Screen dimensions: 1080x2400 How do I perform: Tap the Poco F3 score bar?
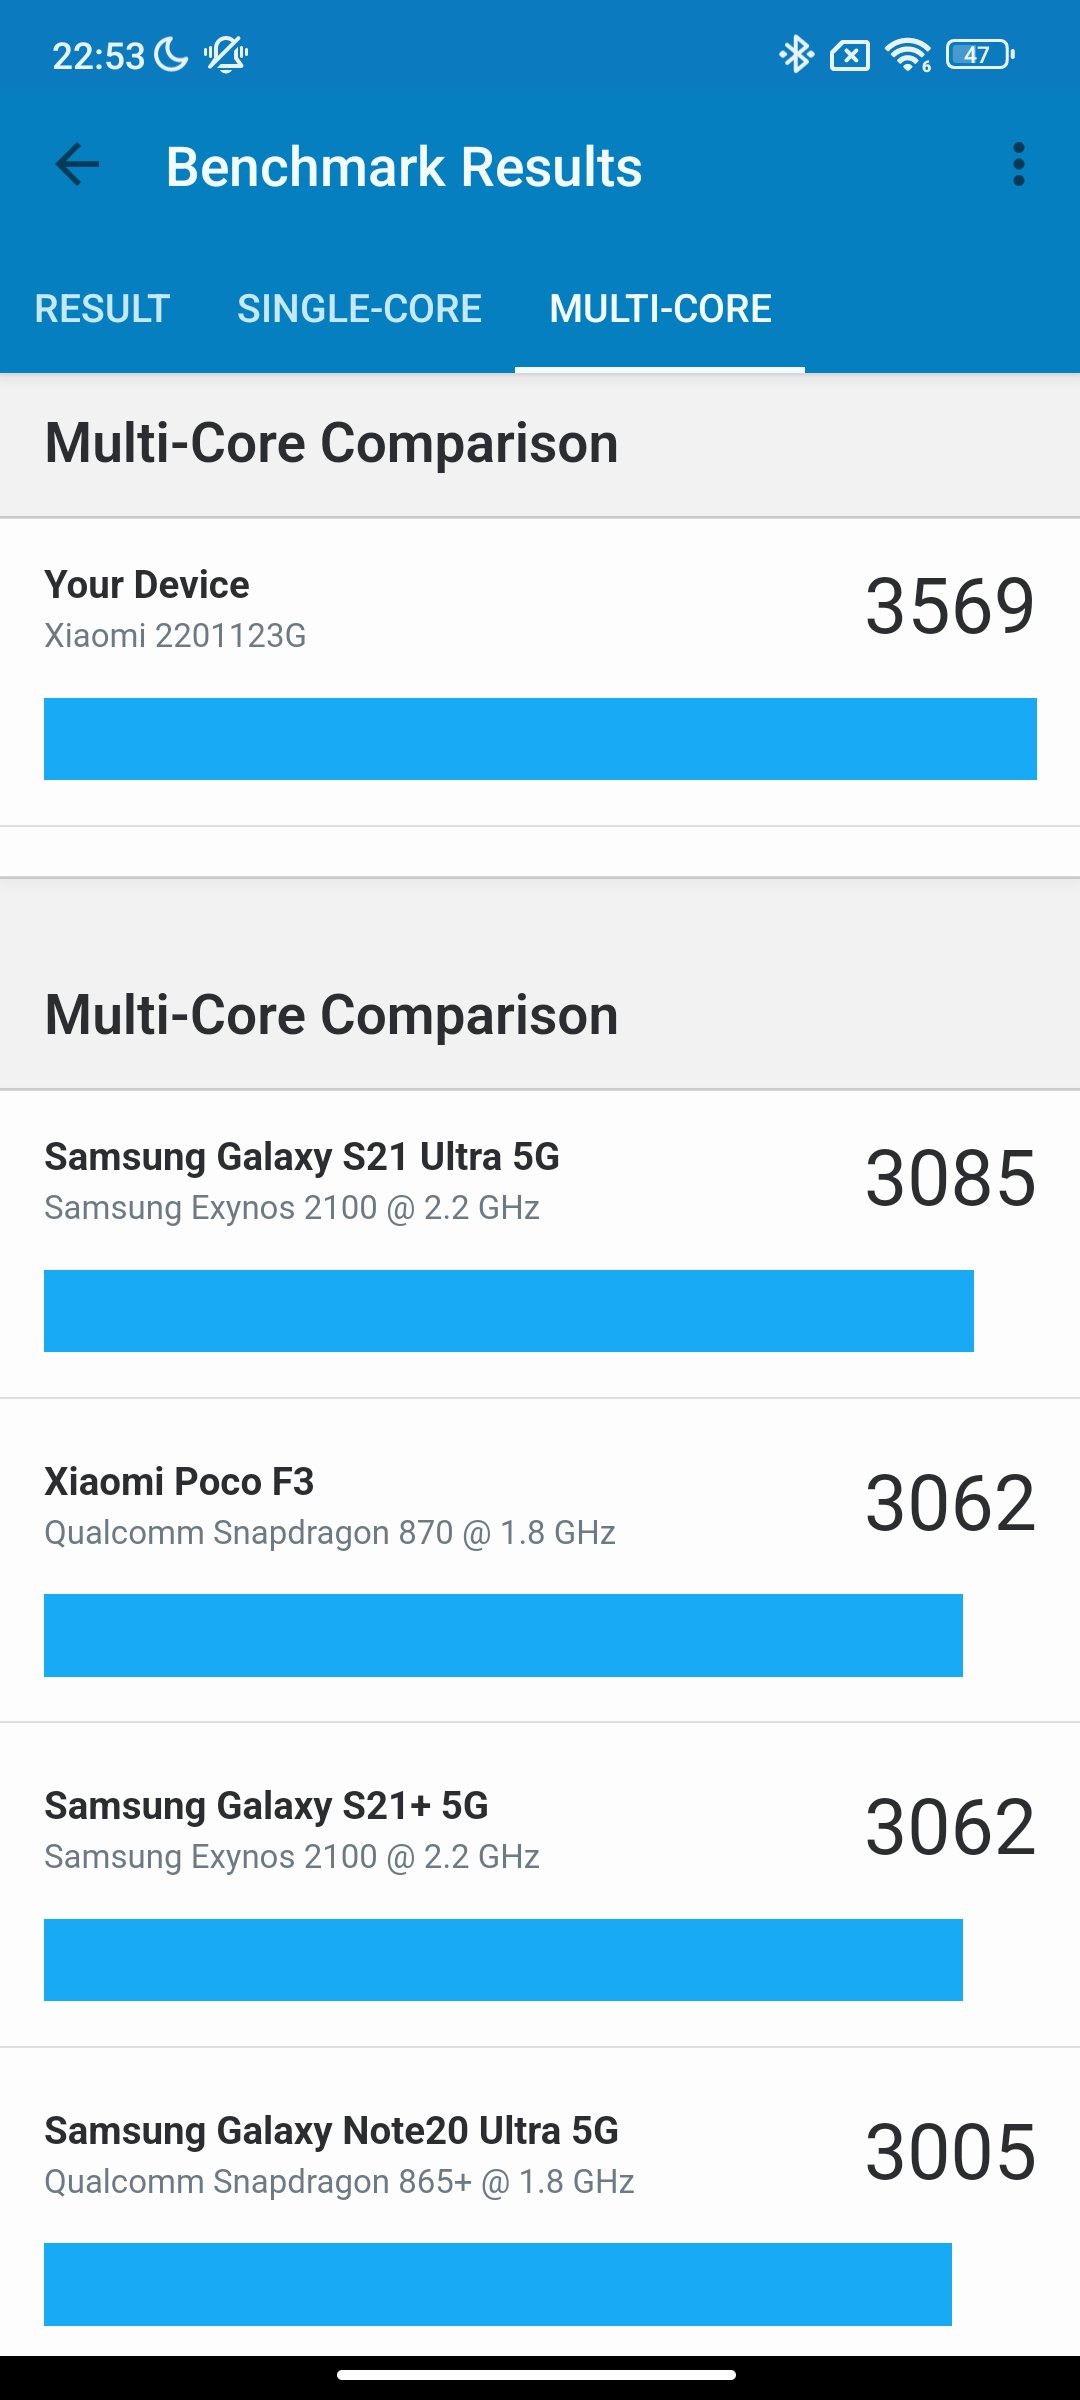point(503,1635)
